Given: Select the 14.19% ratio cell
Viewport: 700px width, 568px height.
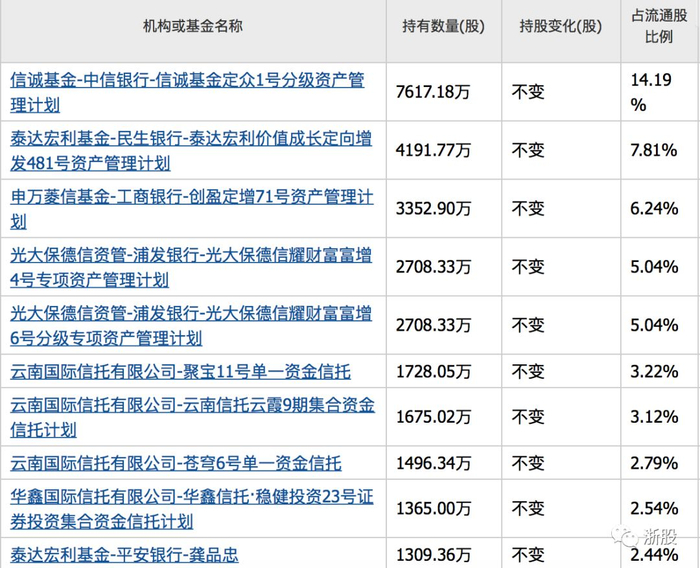Looking at the screenshot, I should click(x=651, y=92).
